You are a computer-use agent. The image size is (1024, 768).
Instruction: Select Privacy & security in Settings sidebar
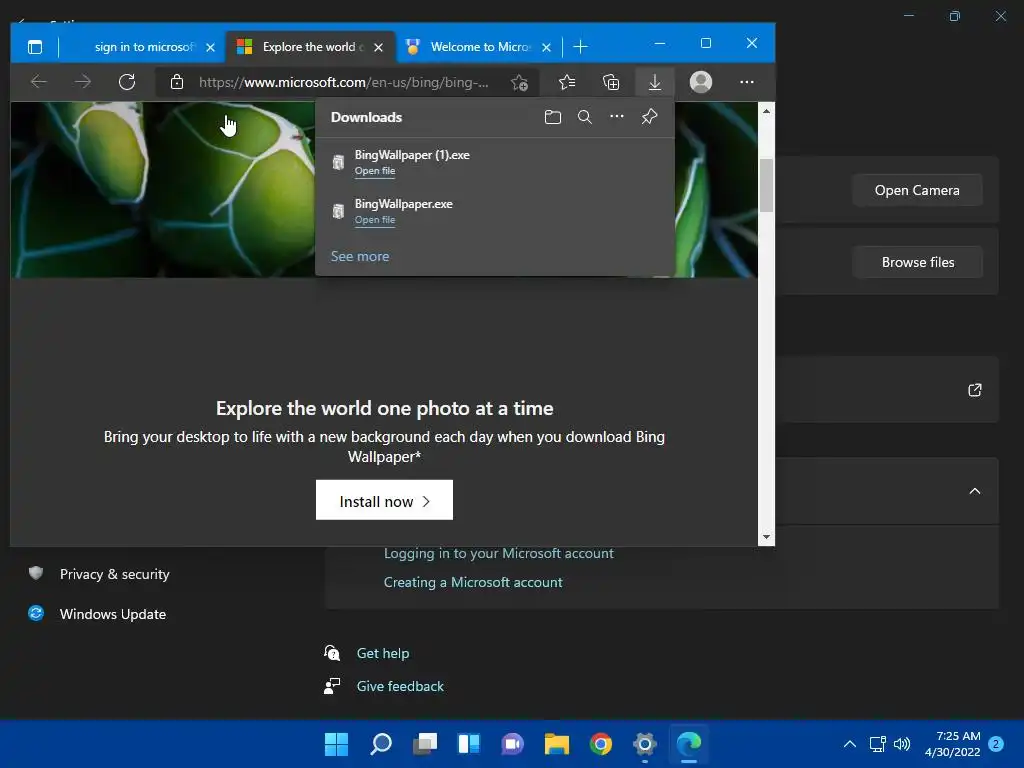pos(114,574)
